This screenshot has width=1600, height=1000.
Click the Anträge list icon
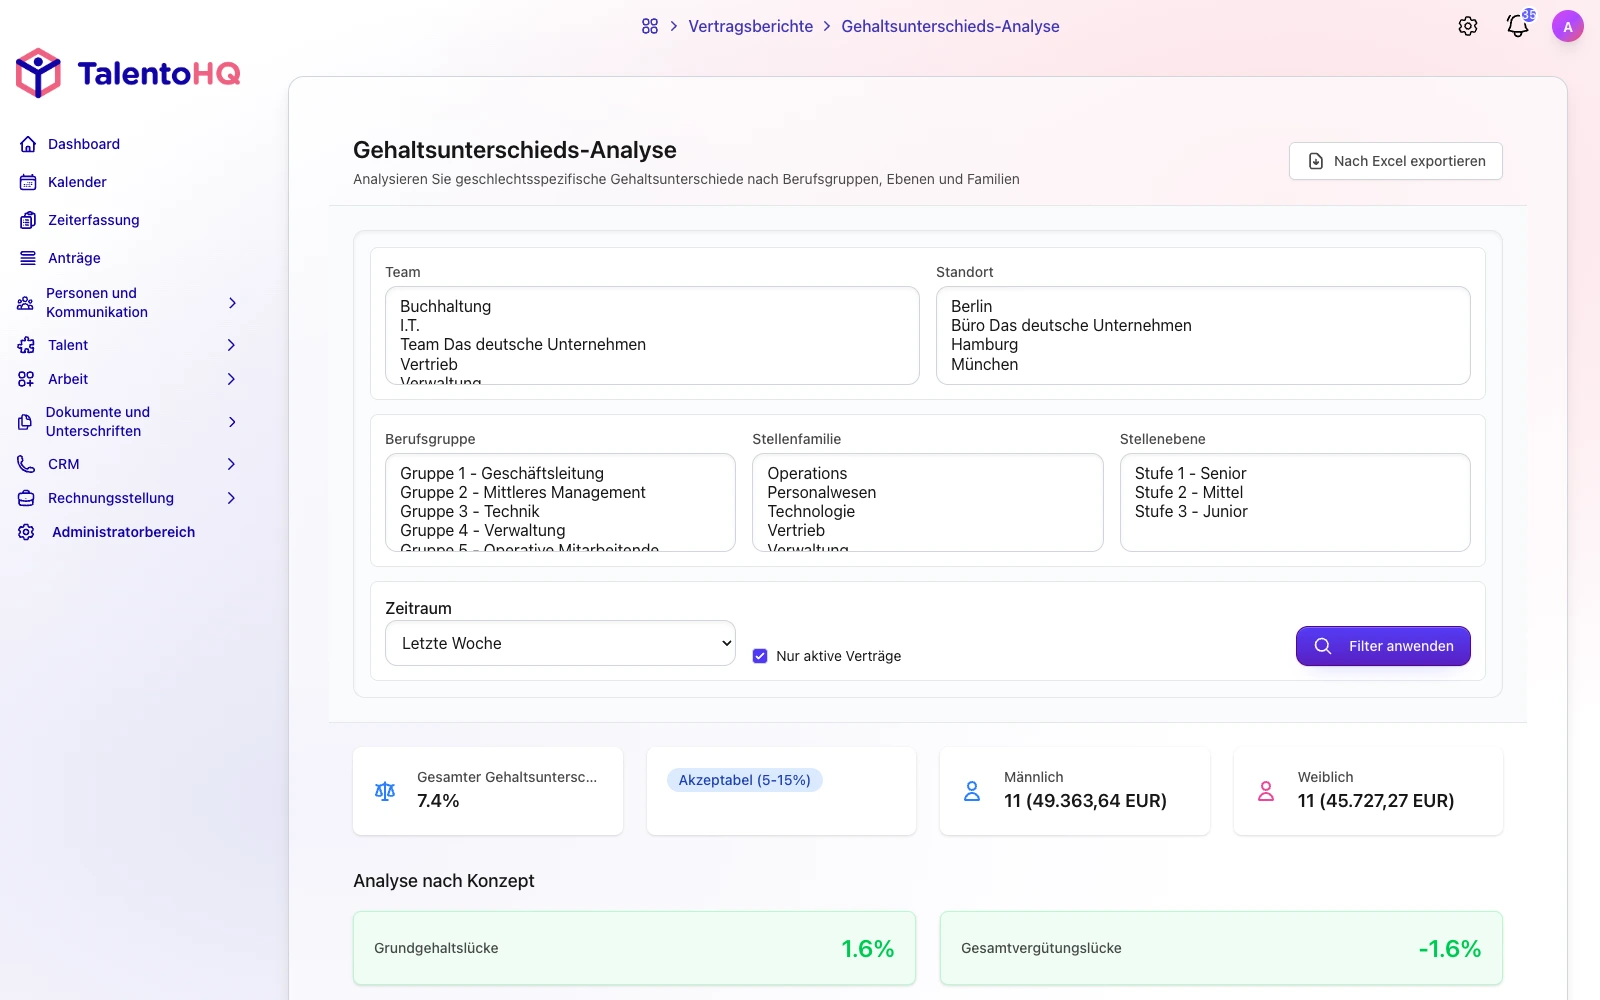(28, 258)
